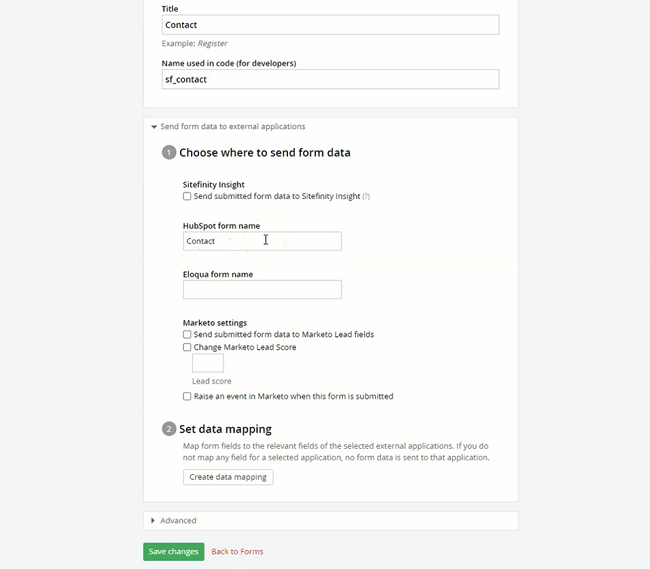Click the Sitefinity Insight help question mark icon

(366, 196)
